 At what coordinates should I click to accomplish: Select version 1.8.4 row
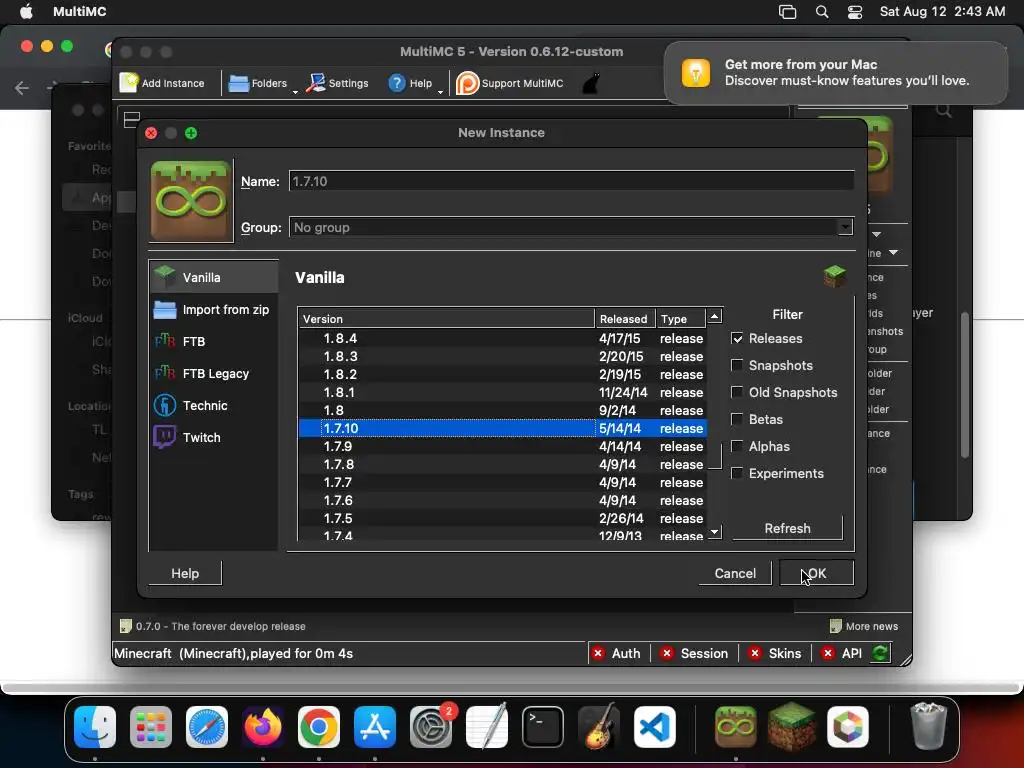[x=503, y=338]
